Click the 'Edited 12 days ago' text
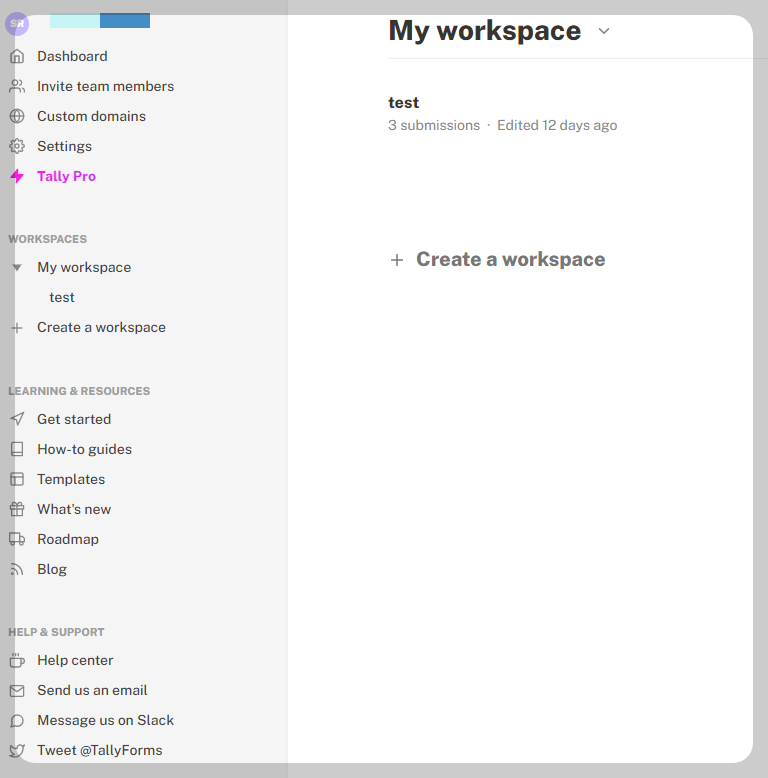This screenshot has height=778, width=768. pyautogui.click(x=557, y=126)
